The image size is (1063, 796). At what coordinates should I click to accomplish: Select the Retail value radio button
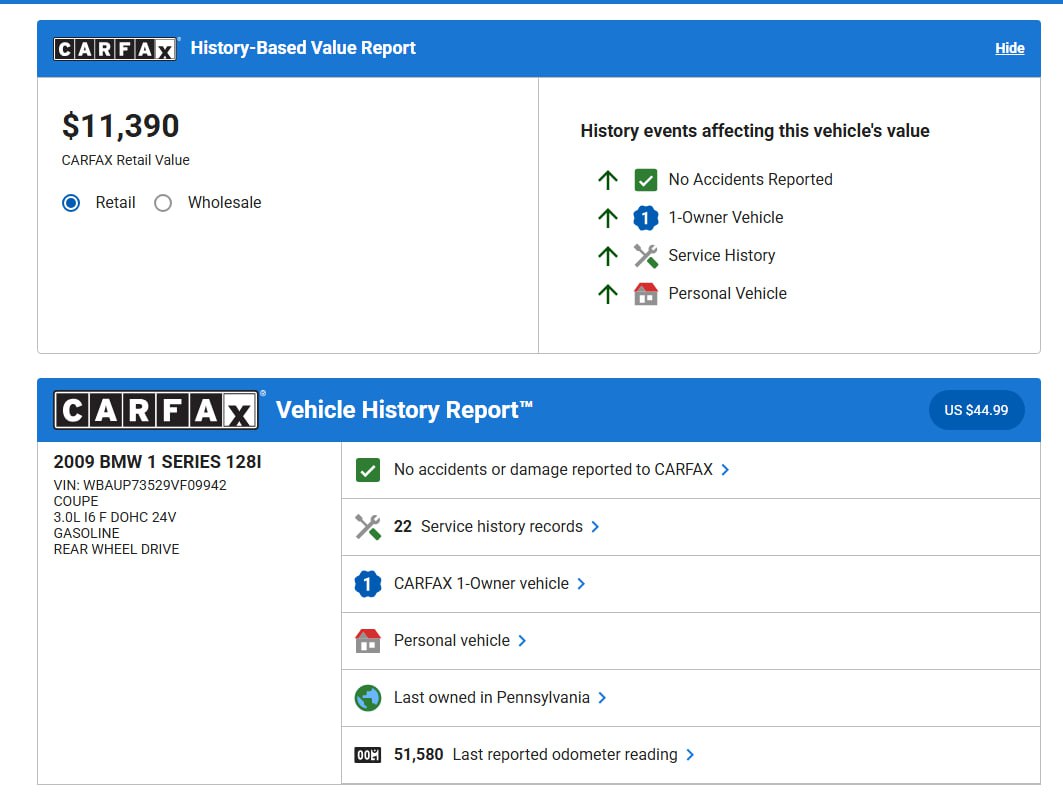(x=71, y=203)
